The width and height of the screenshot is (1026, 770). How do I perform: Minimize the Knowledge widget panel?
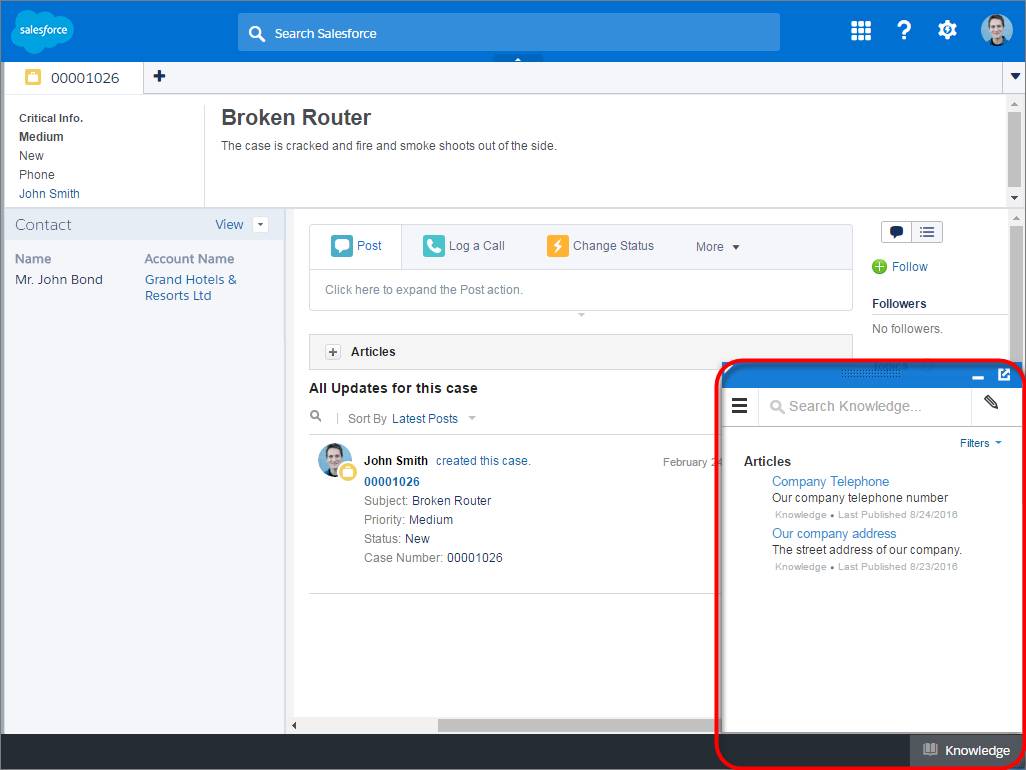pyautogui.click(x=978, y=377)
